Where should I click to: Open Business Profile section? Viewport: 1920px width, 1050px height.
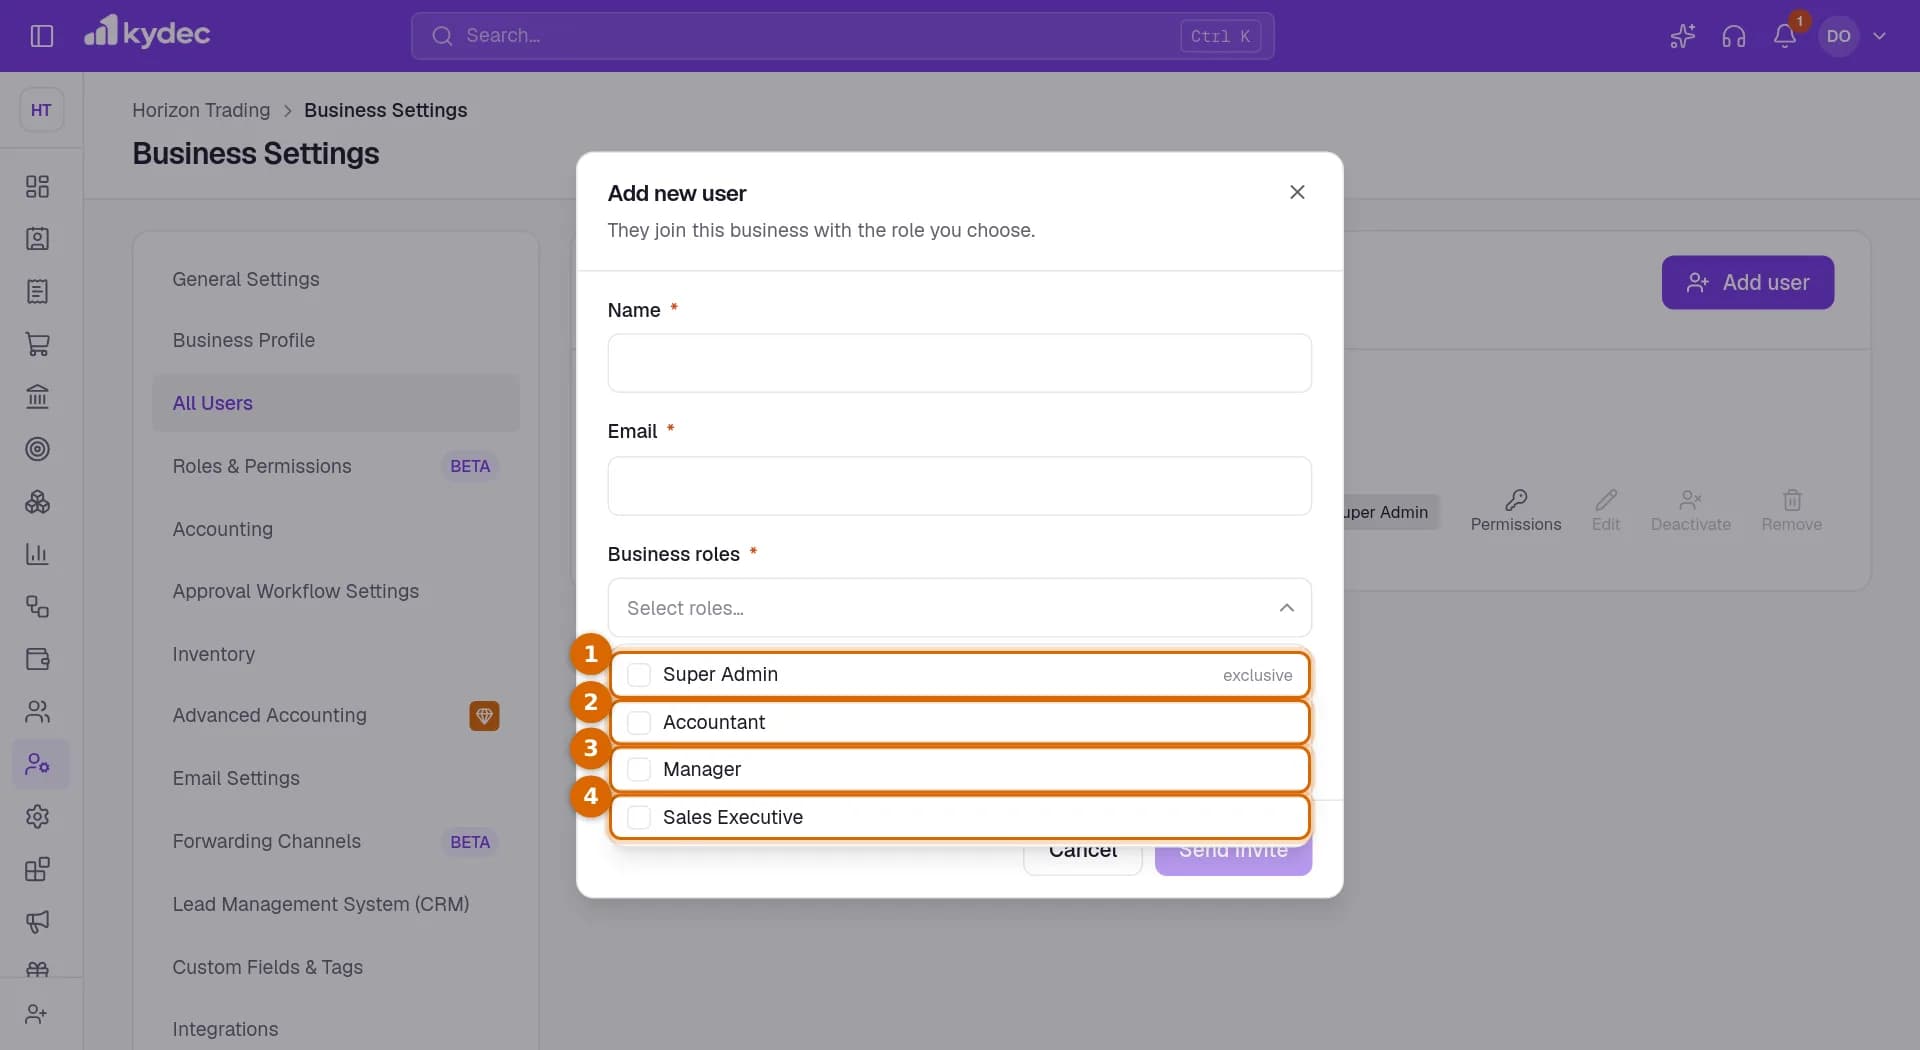pos(336,340)
